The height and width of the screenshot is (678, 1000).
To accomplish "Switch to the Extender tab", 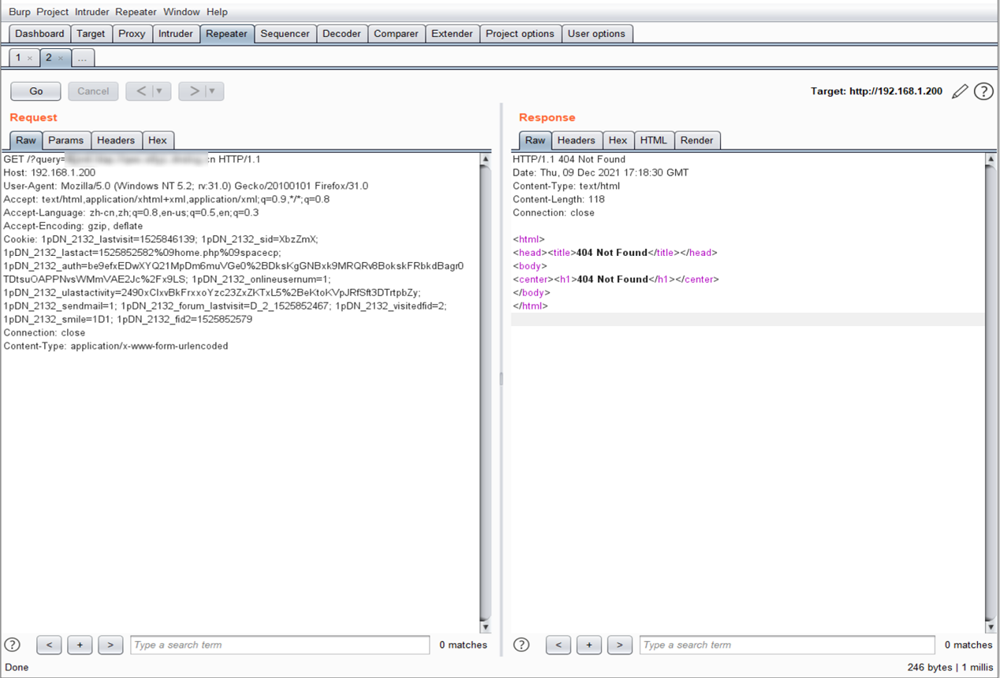I will (452, 34).
